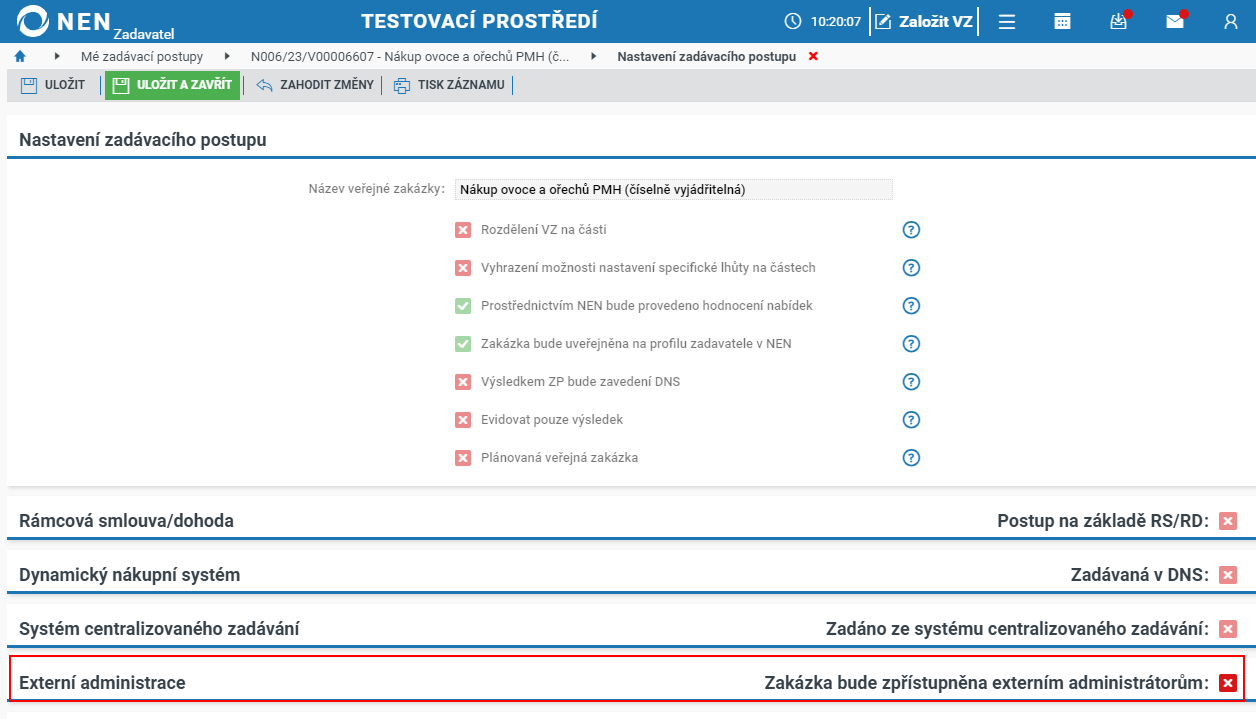The width and height of the screenshot is (1256, 719).
Task: Expand arrow before Mé zadávací postupy
Action: coord(57,57)
